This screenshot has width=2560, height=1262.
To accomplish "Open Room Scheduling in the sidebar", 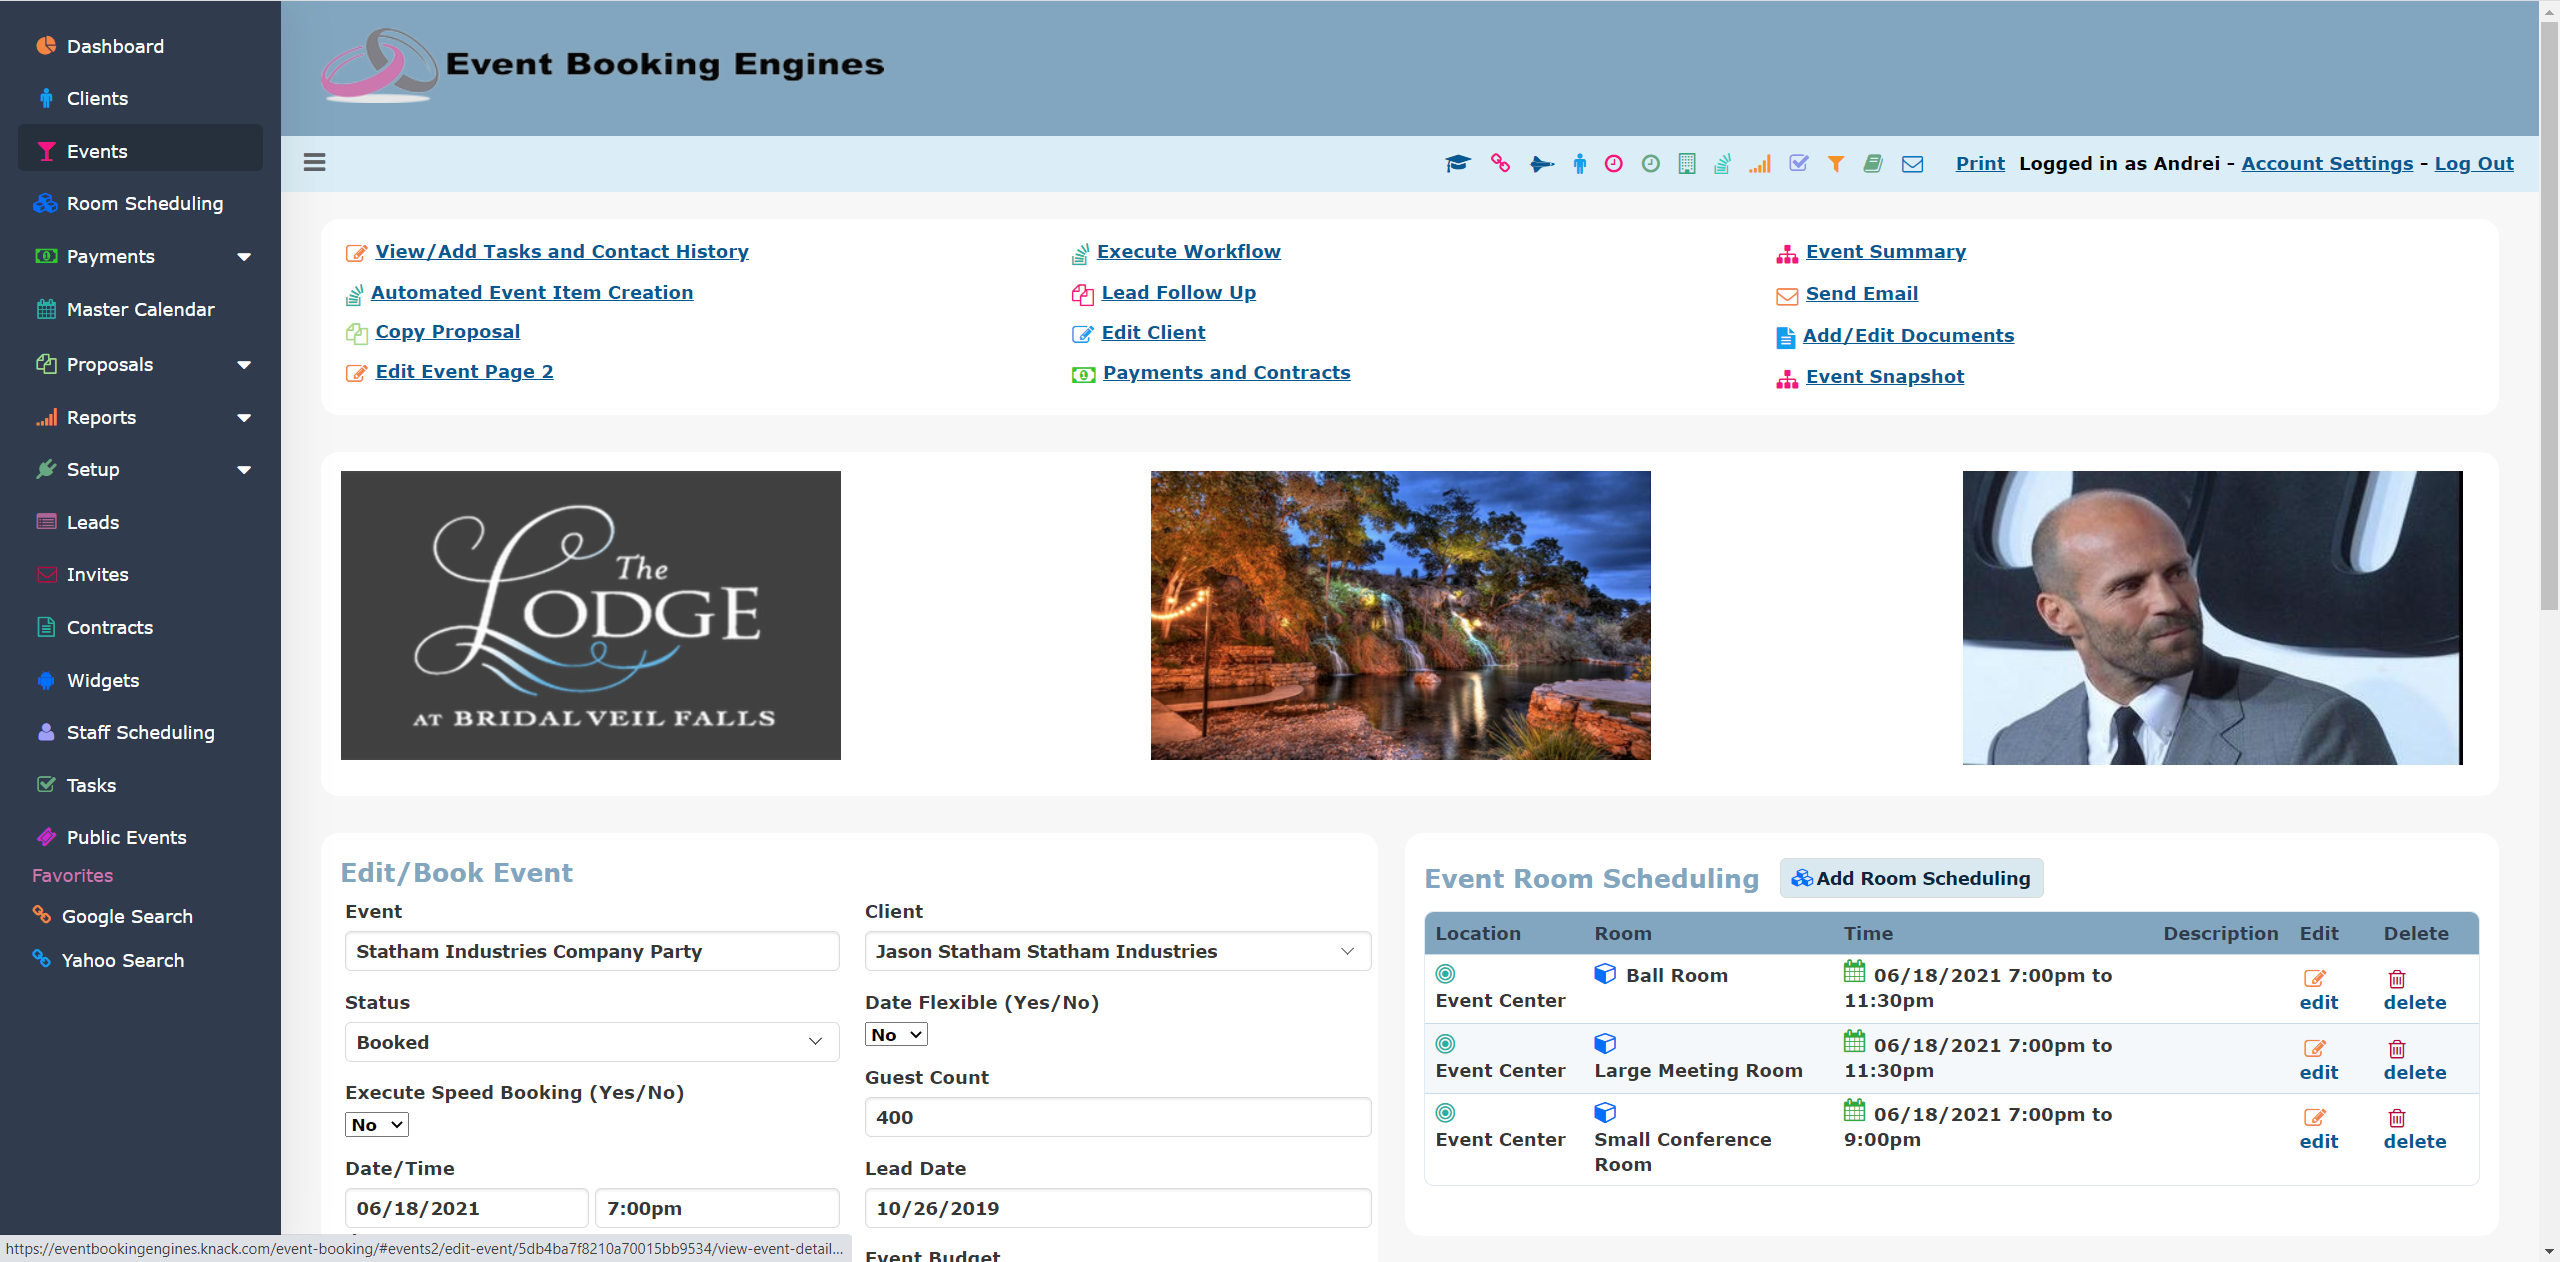I will [x=144, y=204].
